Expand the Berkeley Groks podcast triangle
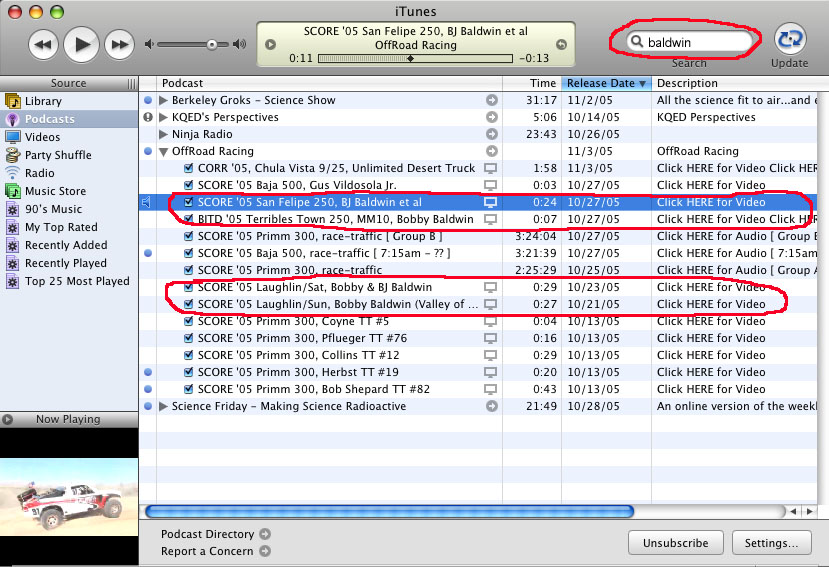Screen dimensions: 829x567 163,100
